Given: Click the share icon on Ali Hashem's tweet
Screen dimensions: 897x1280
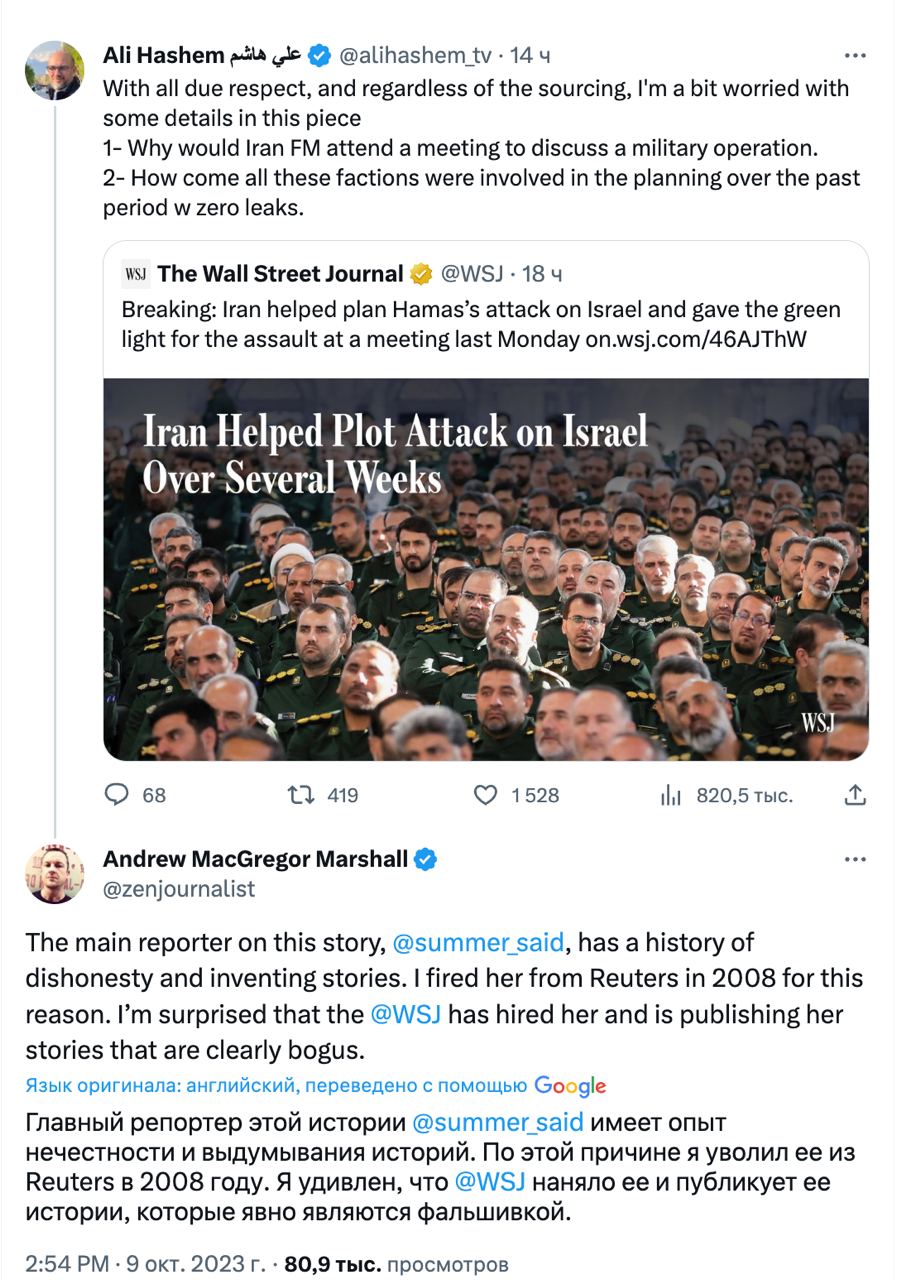Looking at the screenshot, I should point(855,795).
